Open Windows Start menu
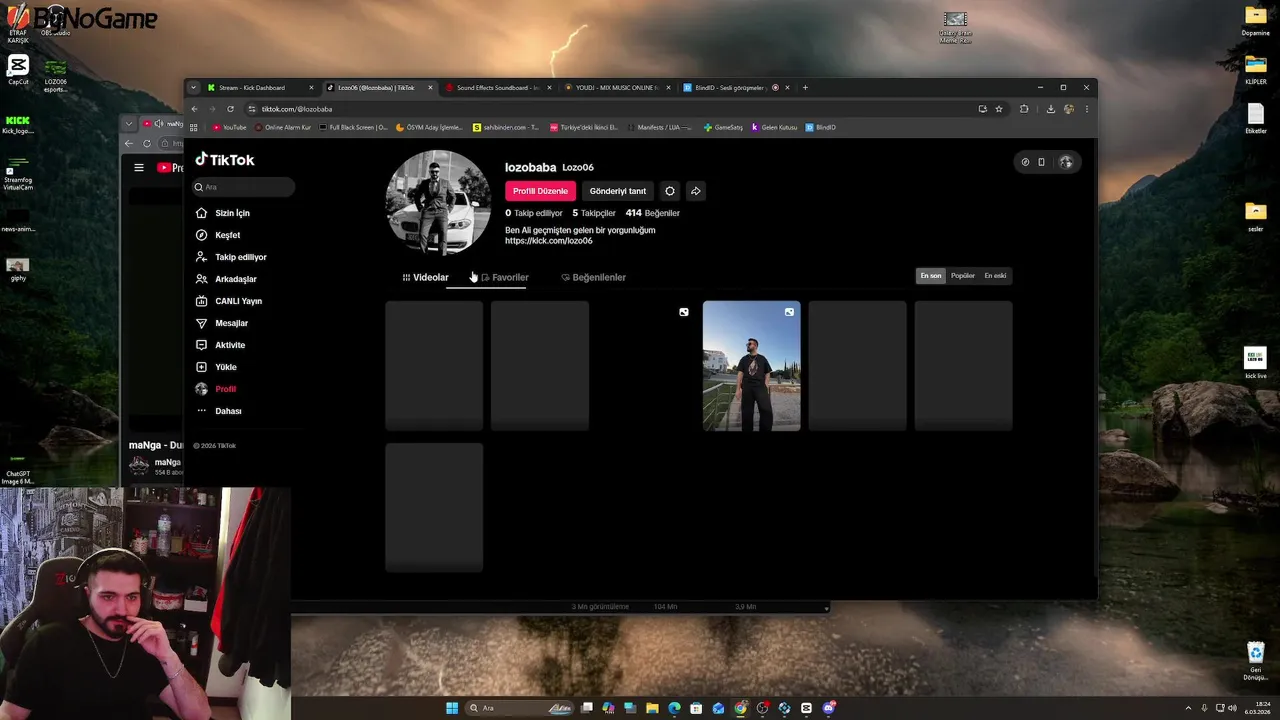 pyautogui.click(x=452, y=708)
